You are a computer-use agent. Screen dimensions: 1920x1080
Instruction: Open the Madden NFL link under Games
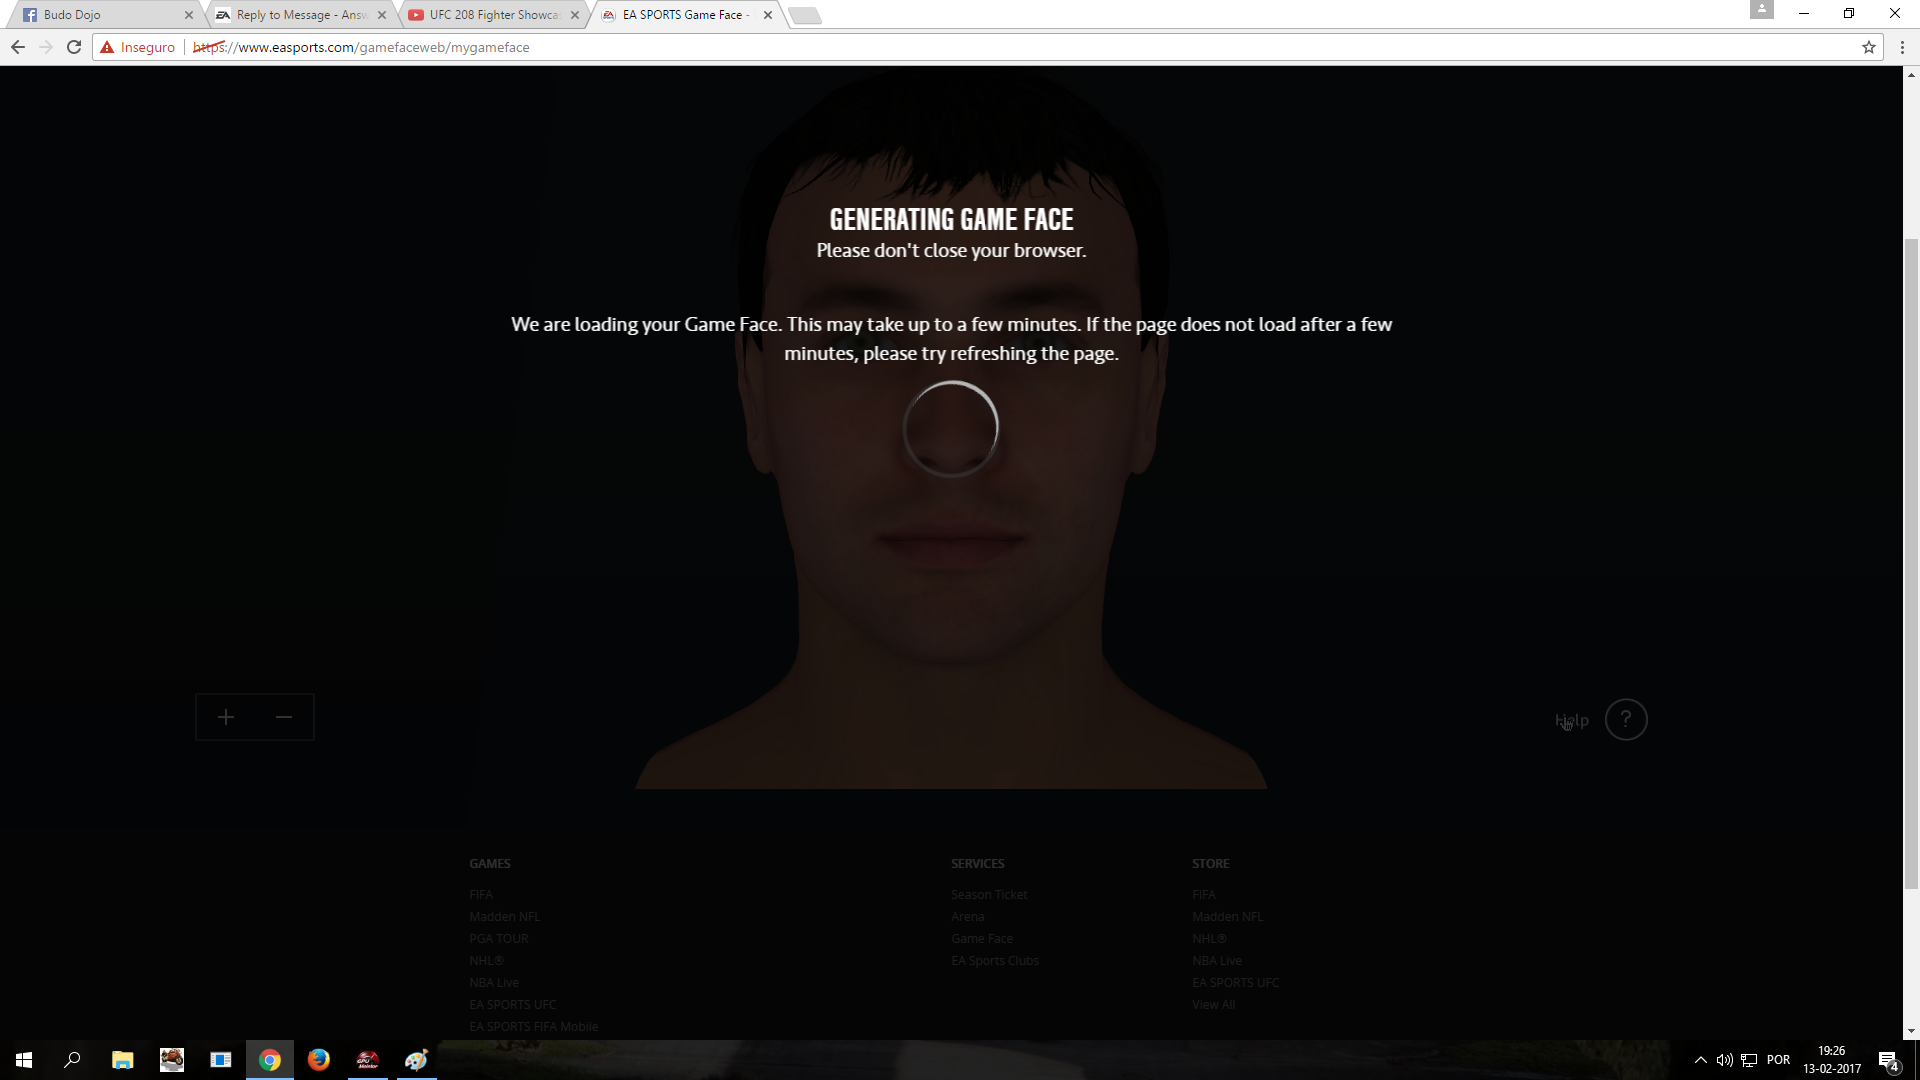[x=505, y=916]
